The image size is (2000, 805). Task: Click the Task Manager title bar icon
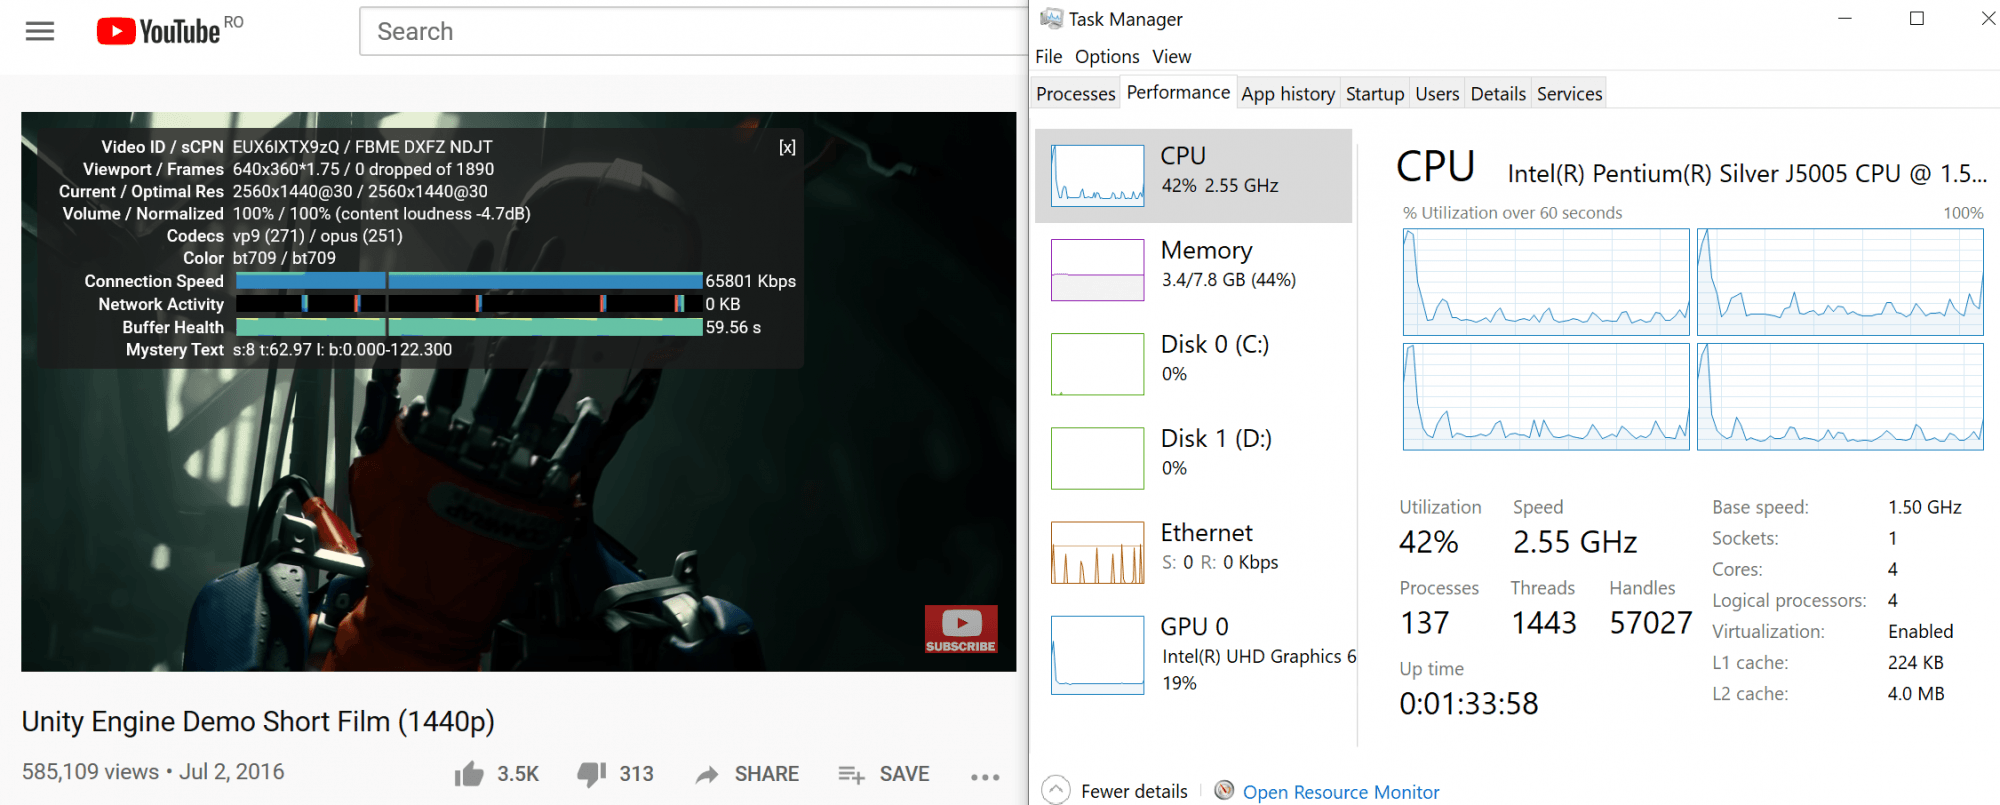click(1051, 19)
